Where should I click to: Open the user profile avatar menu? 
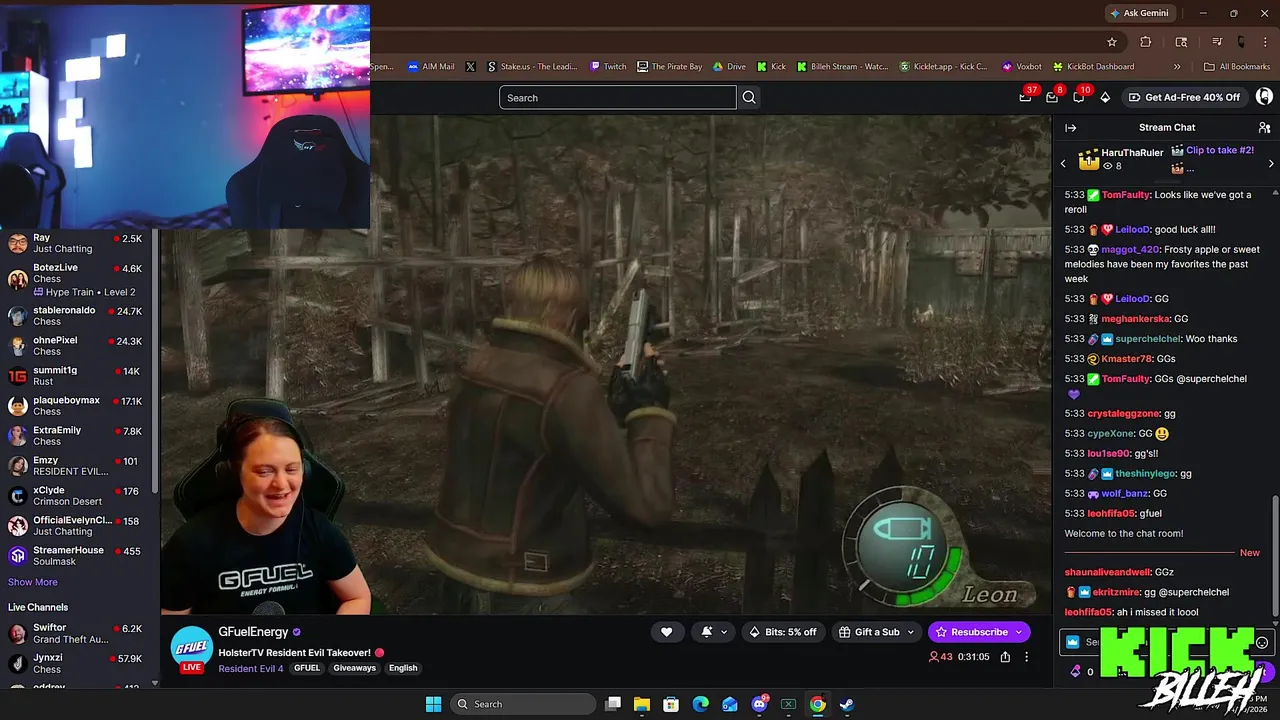1264,97
